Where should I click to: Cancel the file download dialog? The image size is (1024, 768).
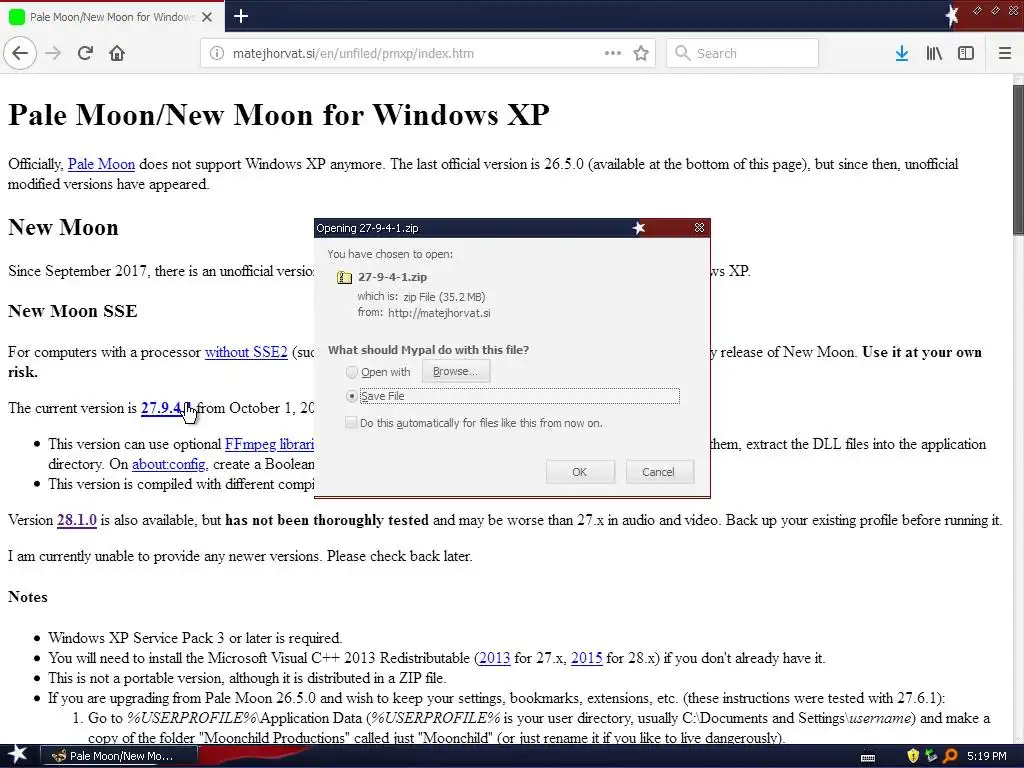(658, 472)
